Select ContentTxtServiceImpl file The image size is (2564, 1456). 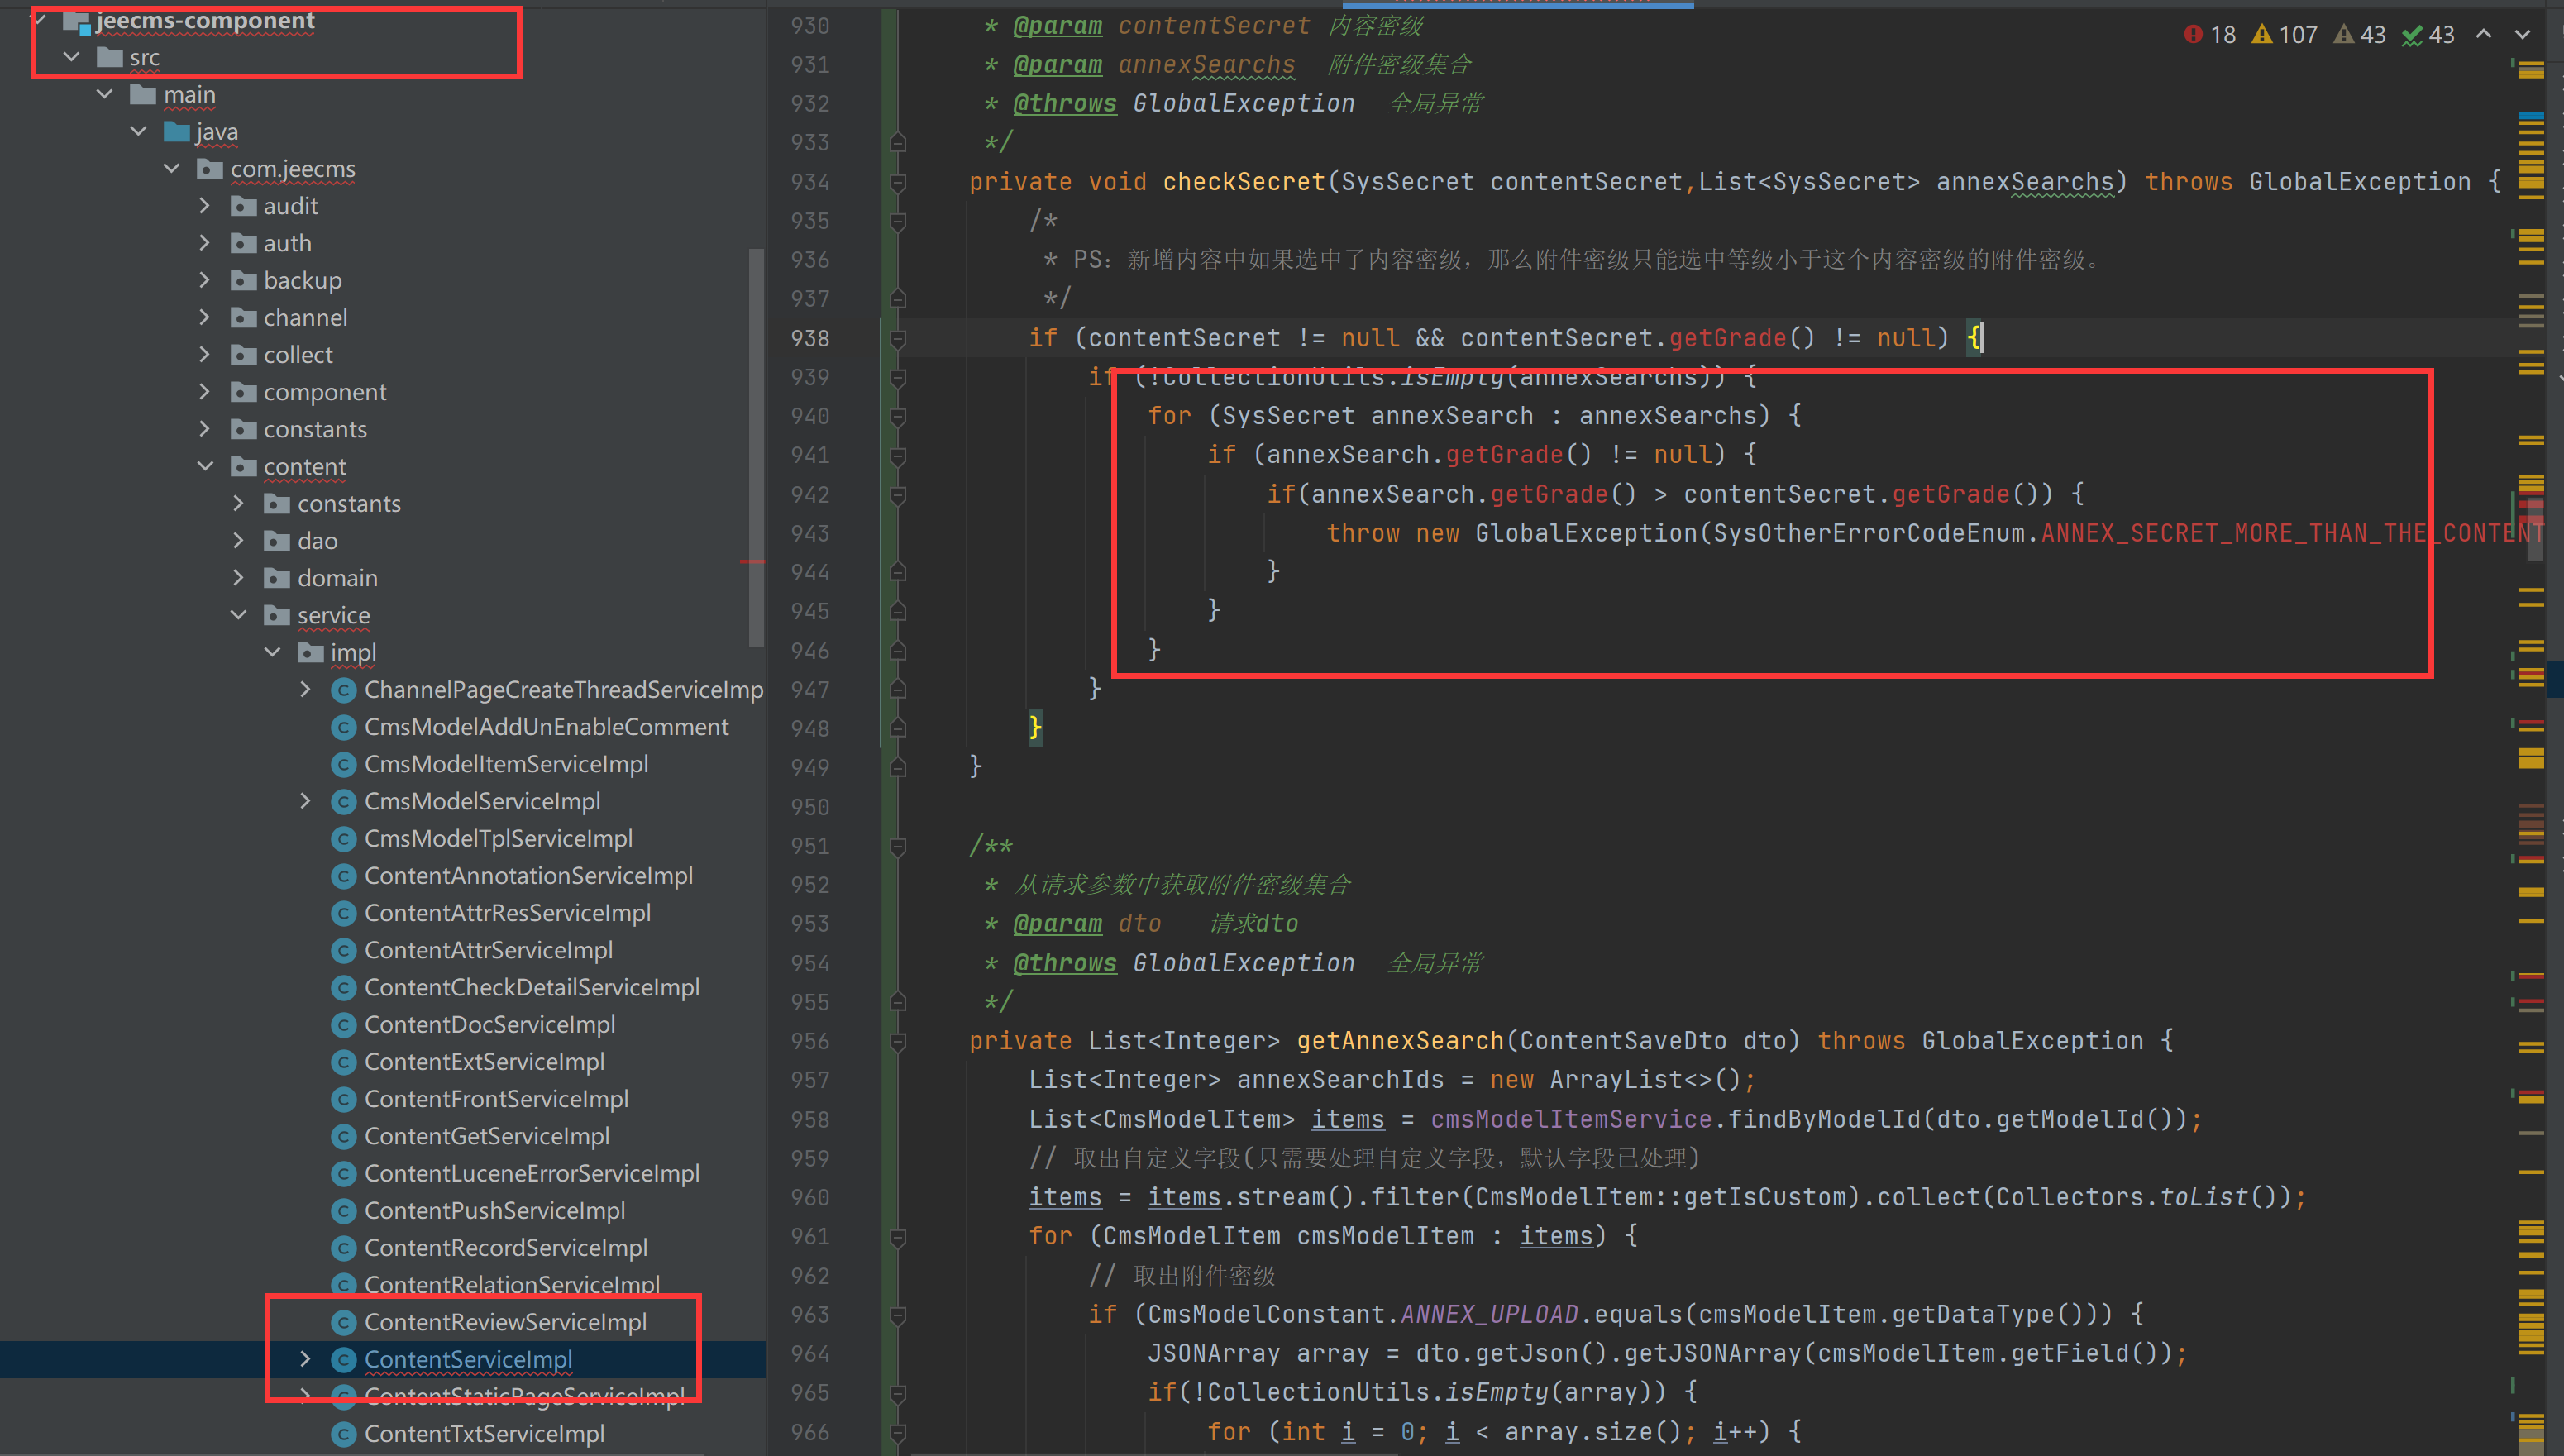484,1433
